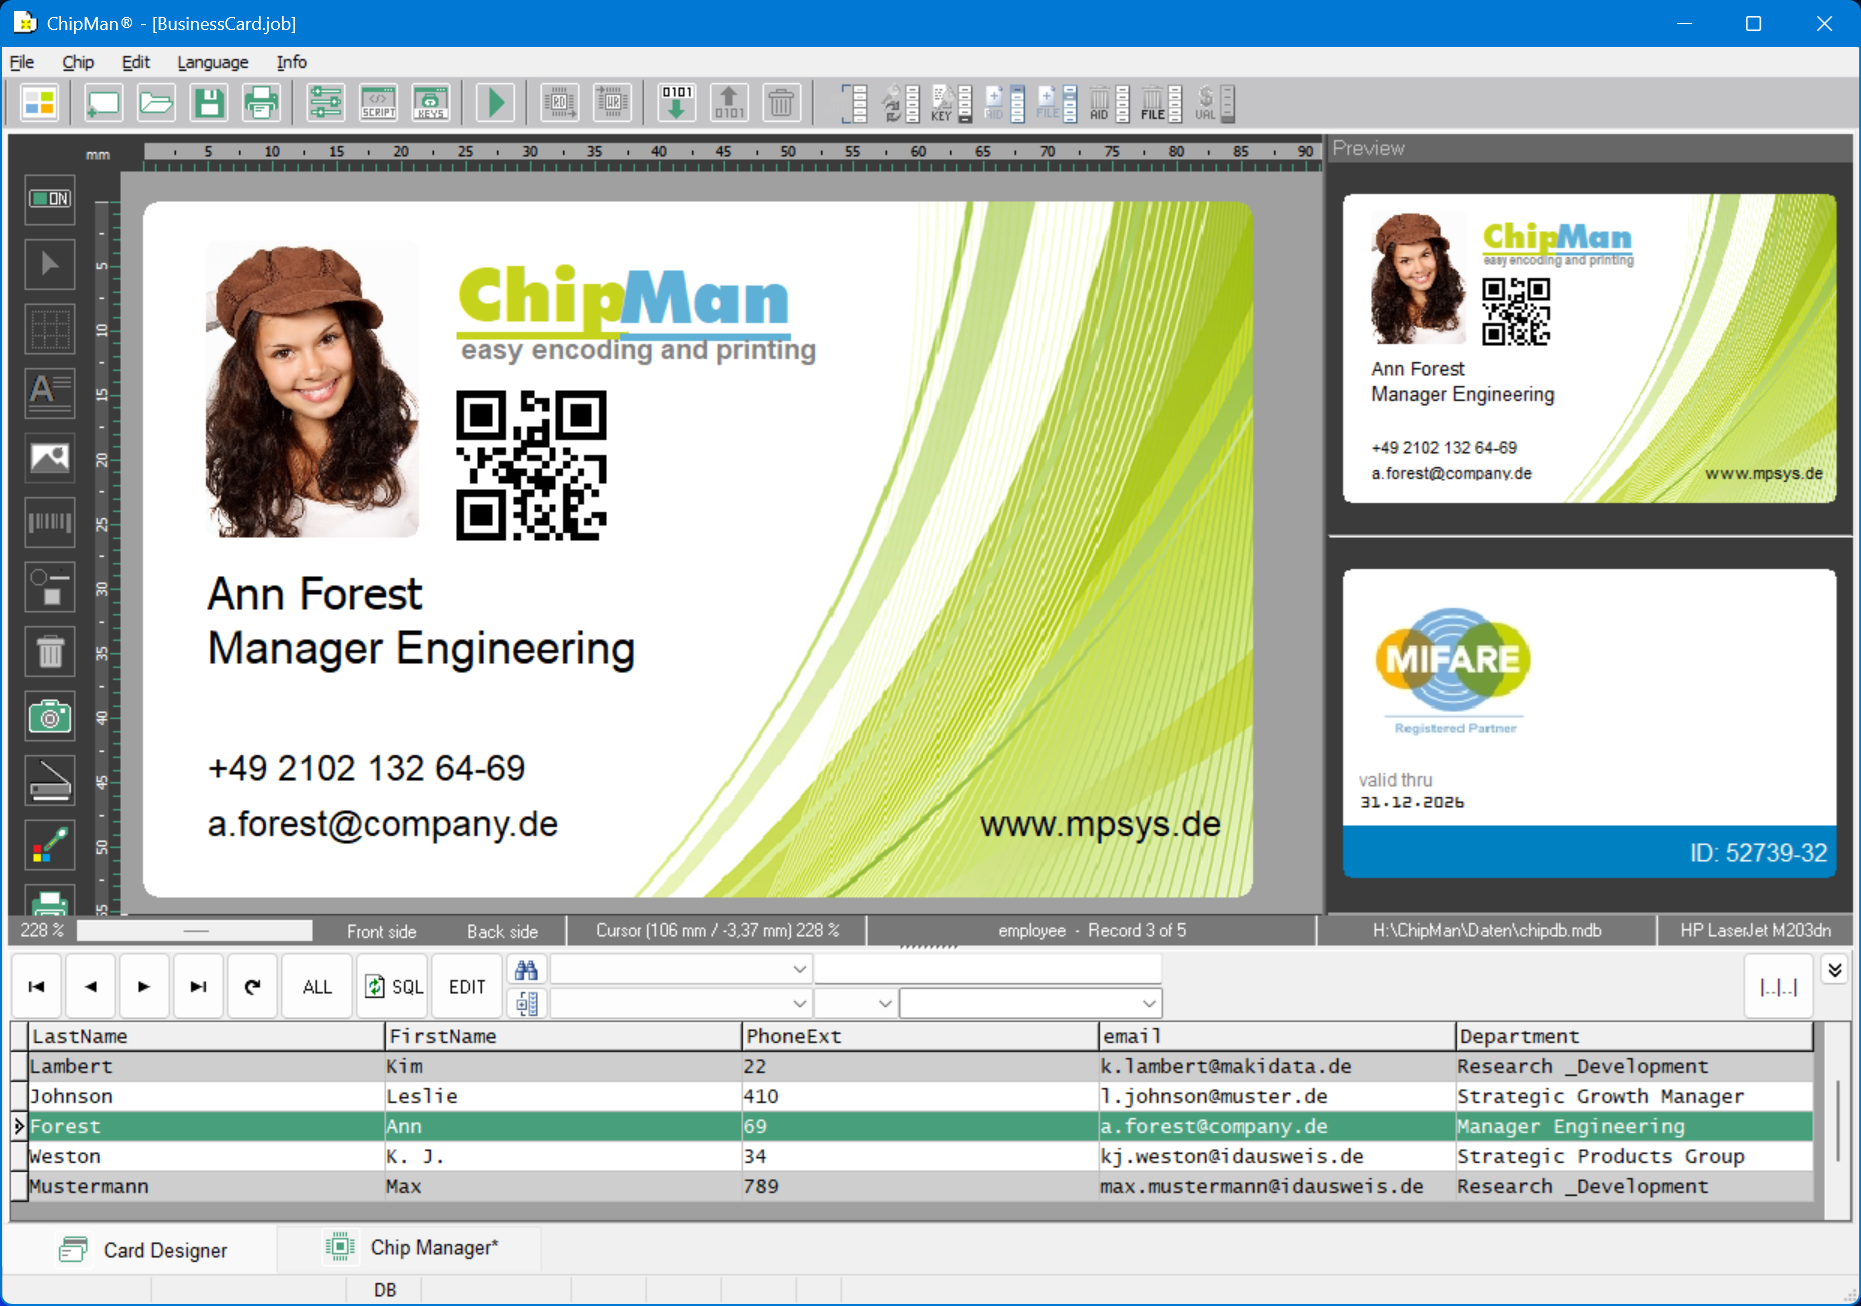Select the Image tool in left sidebar
The width and height of the screenshot is (1861, 1306).
point(49,457)
